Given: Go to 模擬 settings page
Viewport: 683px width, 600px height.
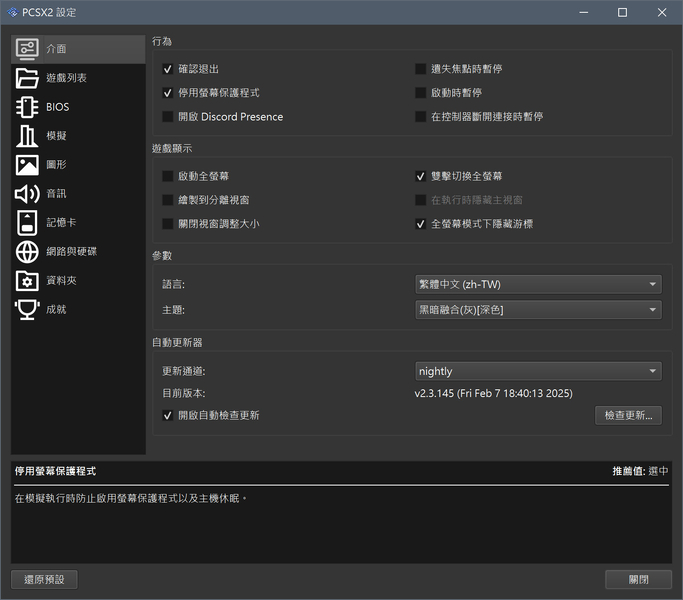Looking at the screenshot, I should [78, 136].
